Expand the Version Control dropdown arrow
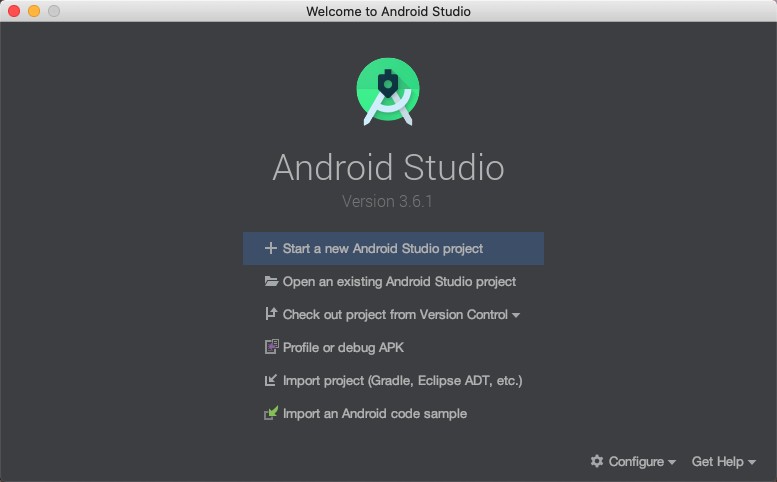 tap(516, 315)
